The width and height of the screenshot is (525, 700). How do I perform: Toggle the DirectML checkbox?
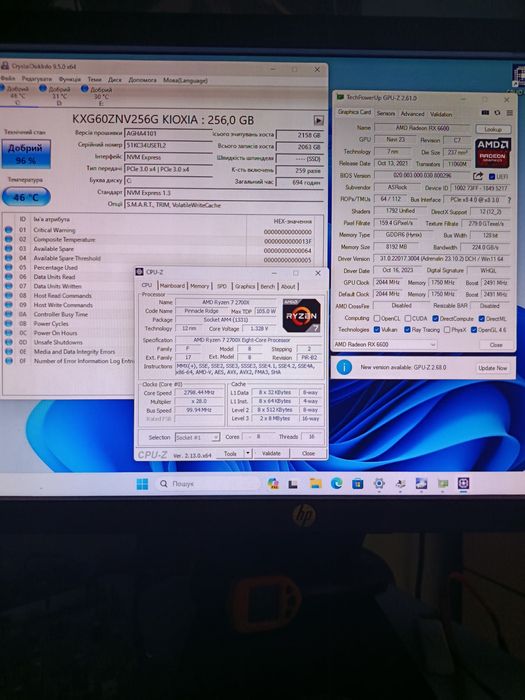pyautogui.click(x=482, y=318)
